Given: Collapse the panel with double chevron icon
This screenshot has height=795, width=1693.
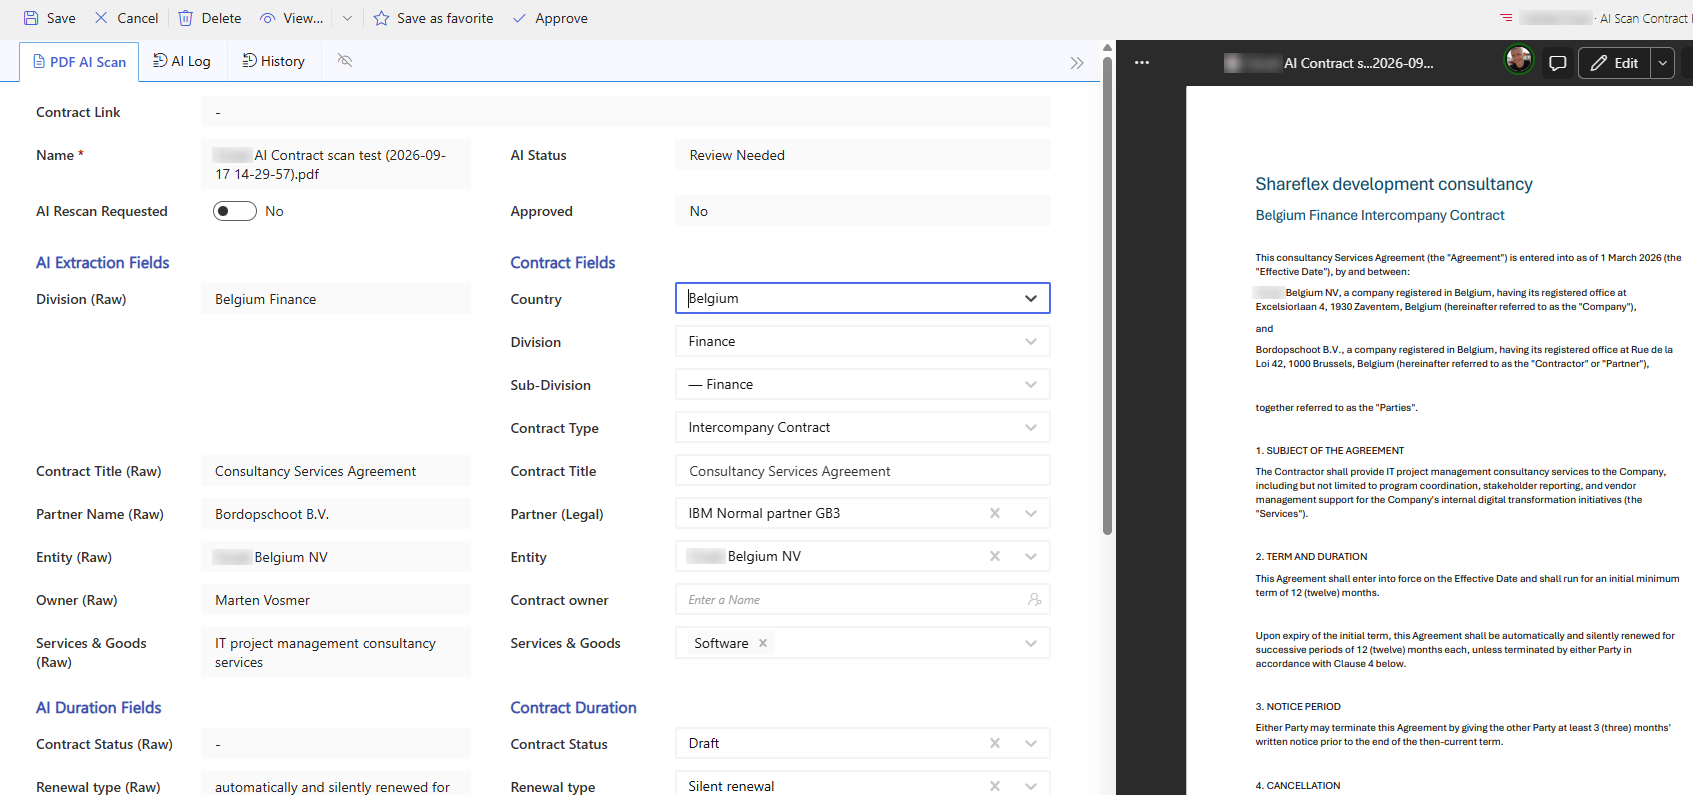Looking at the screenshot, I should tap(1077, 62).
